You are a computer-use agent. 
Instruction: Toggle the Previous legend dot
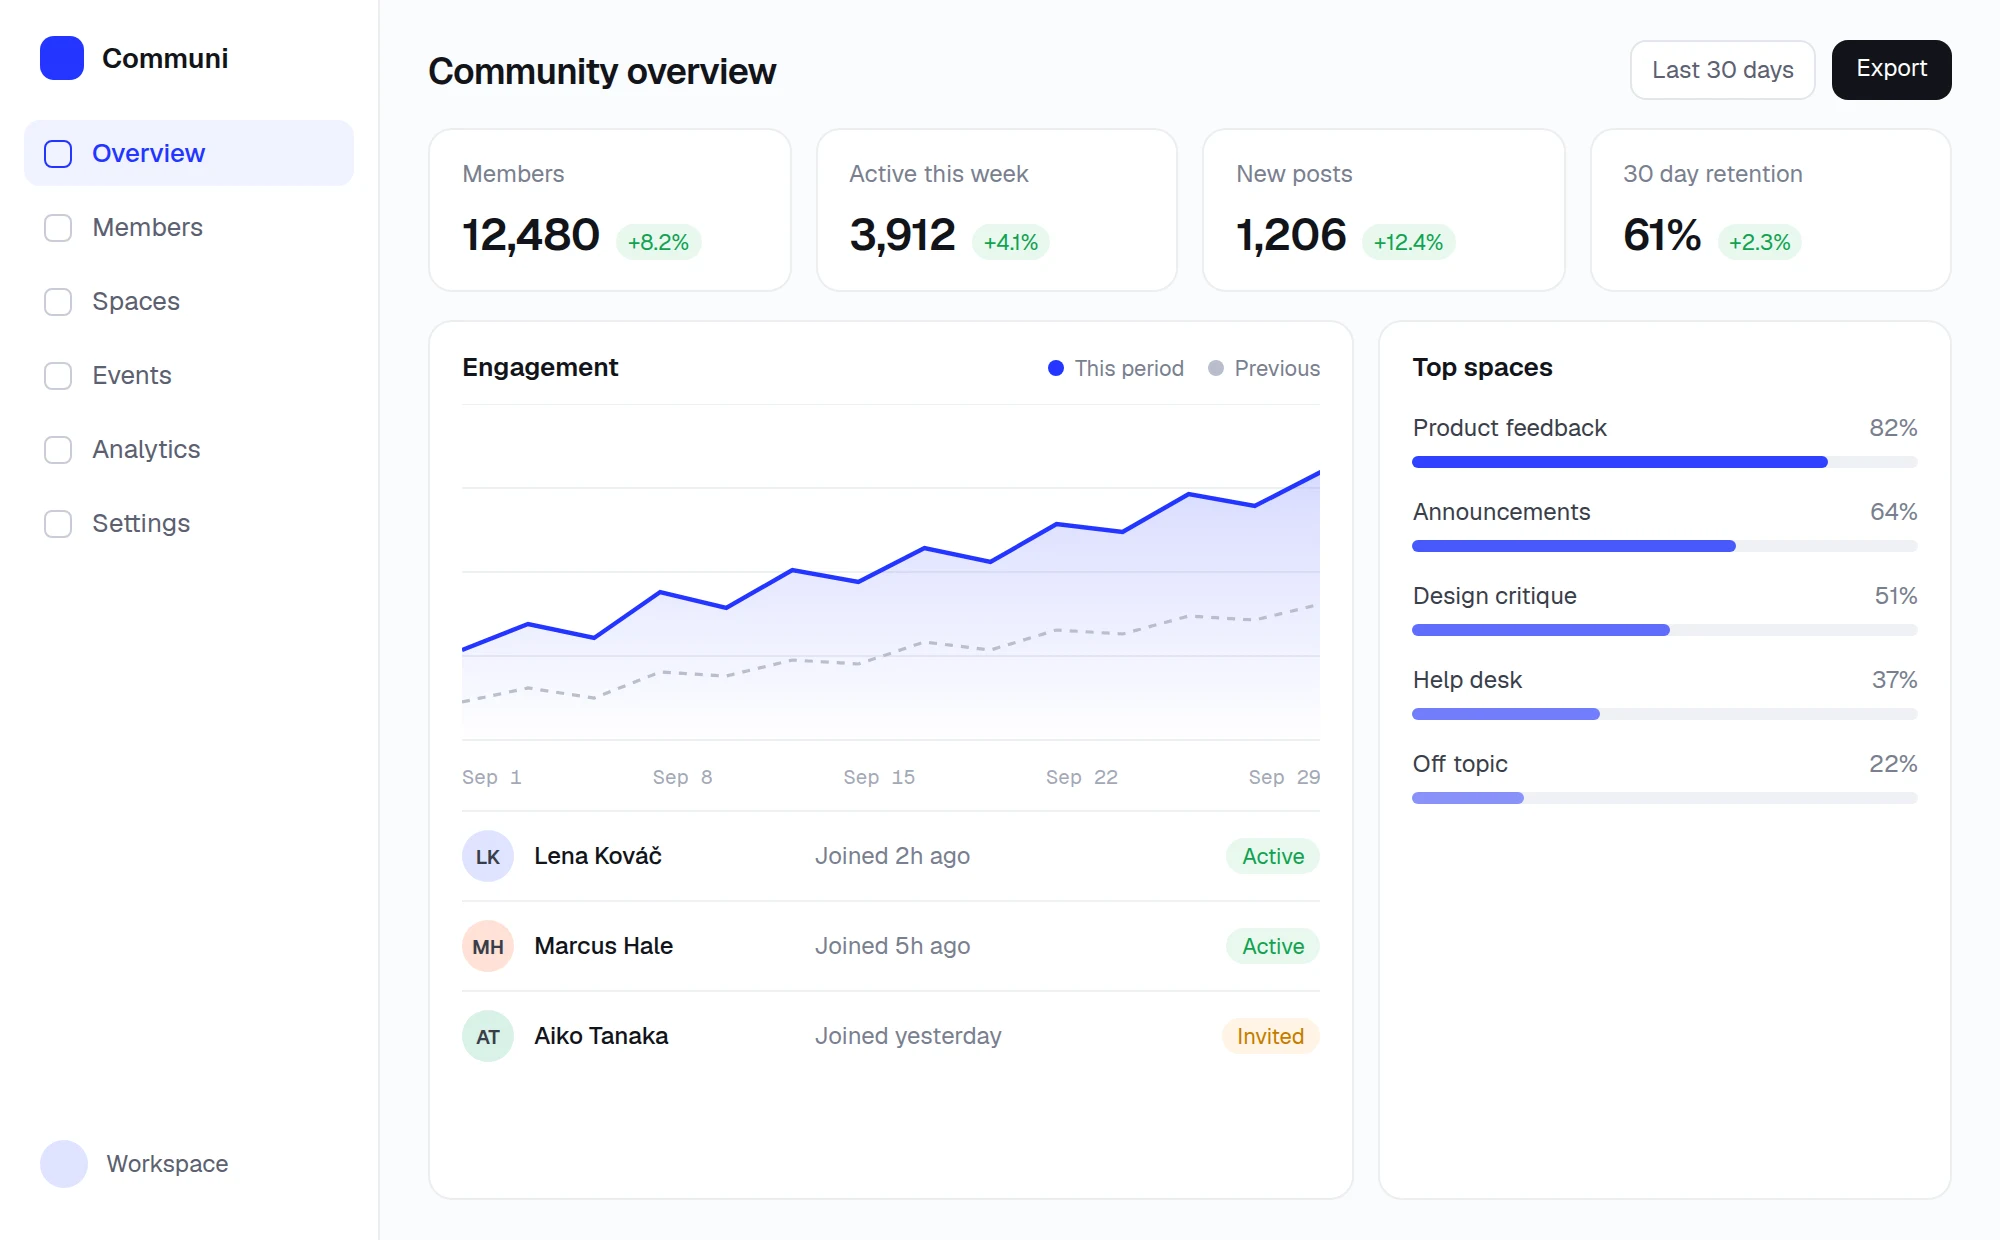point(1216,368)
